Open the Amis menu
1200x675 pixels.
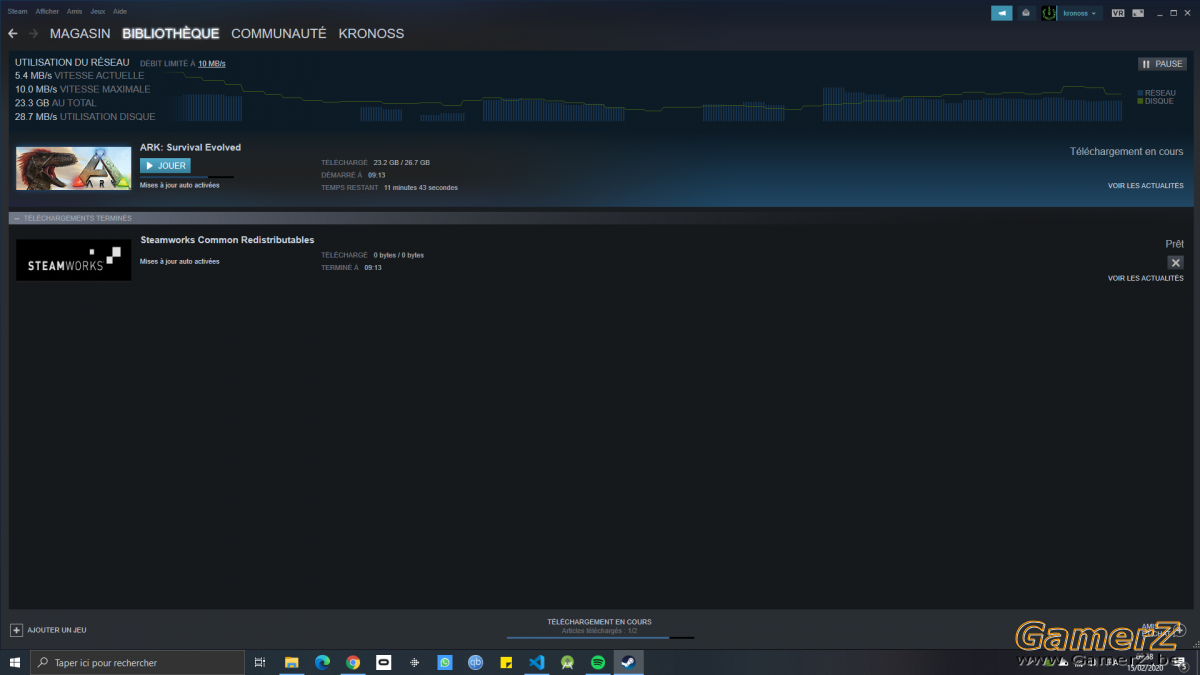[74, 11]
